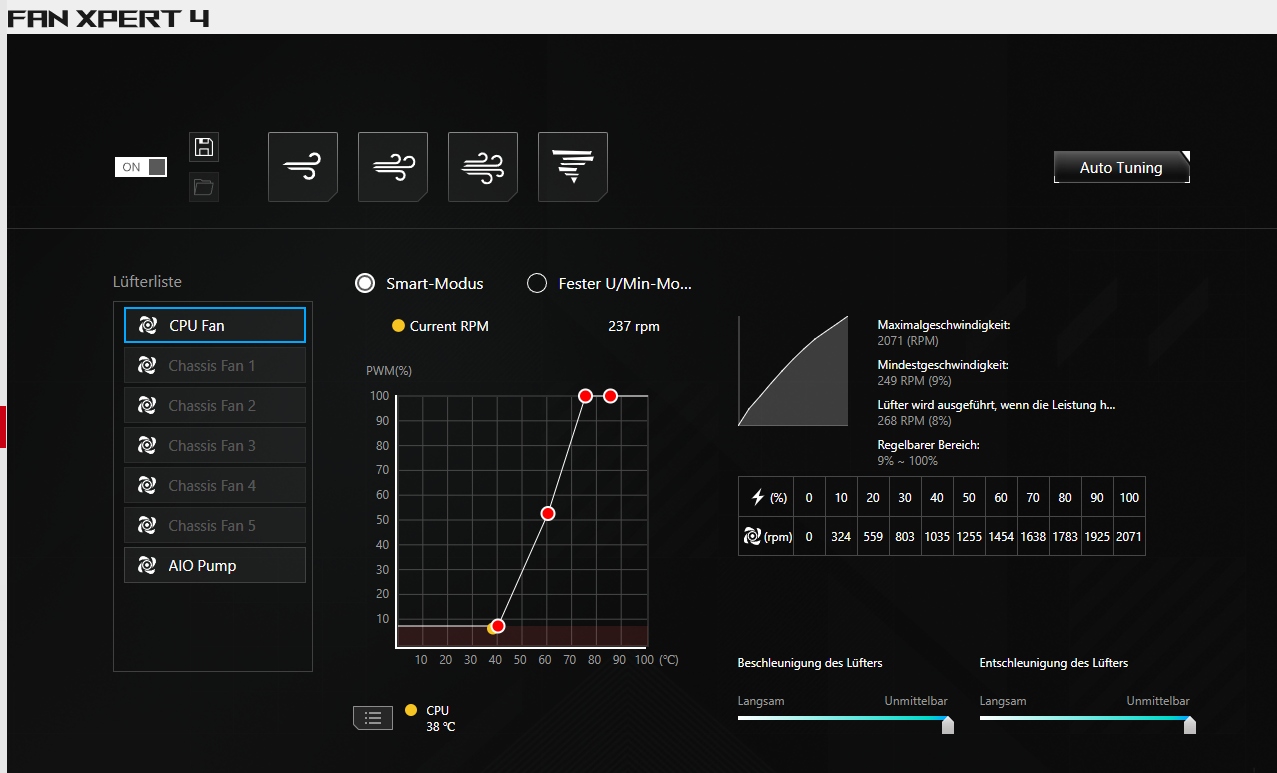Open the temperature source list button
The width and height of the screenshot is (1277, 773).
373,717
